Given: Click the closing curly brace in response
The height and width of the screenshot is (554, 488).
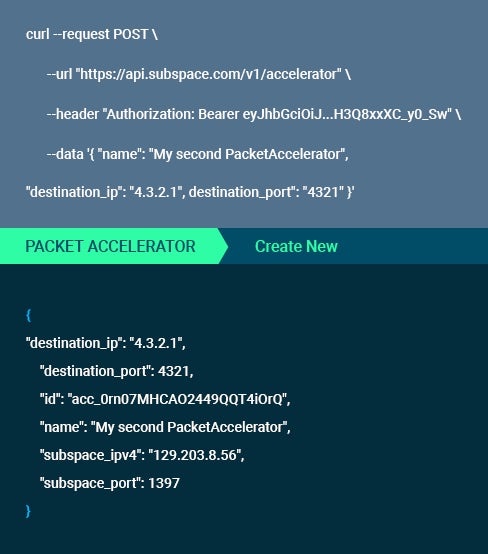Looking at the screenshot, I should tap(28, 511).
